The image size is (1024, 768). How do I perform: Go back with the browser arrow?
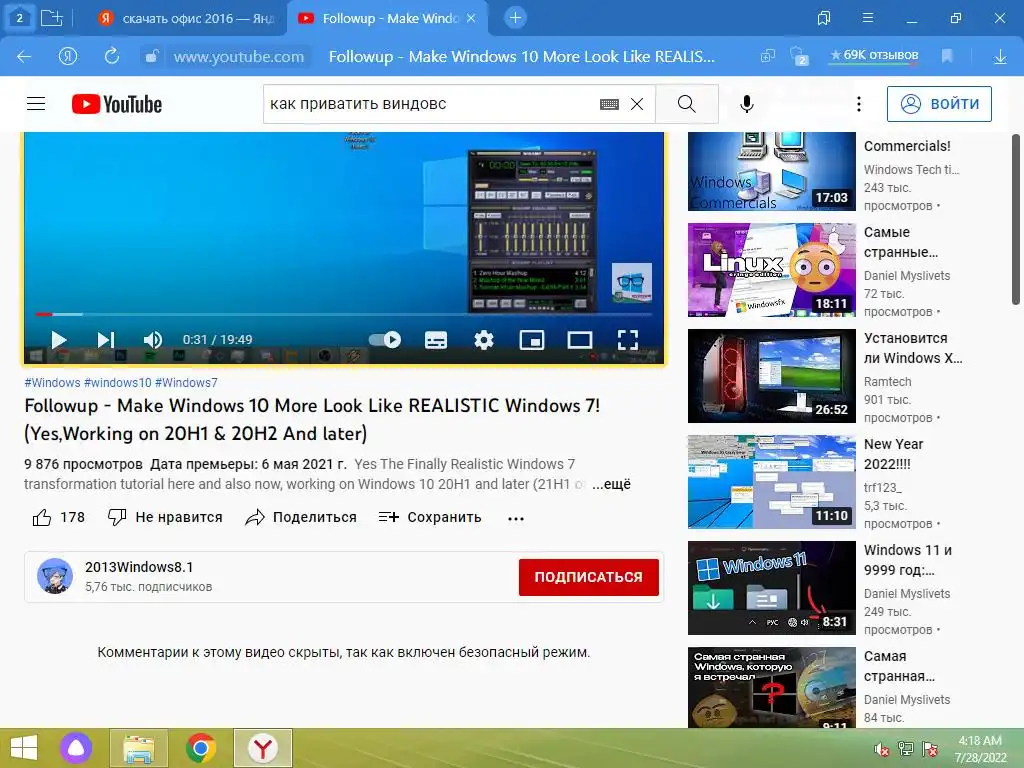click(24, 57)
